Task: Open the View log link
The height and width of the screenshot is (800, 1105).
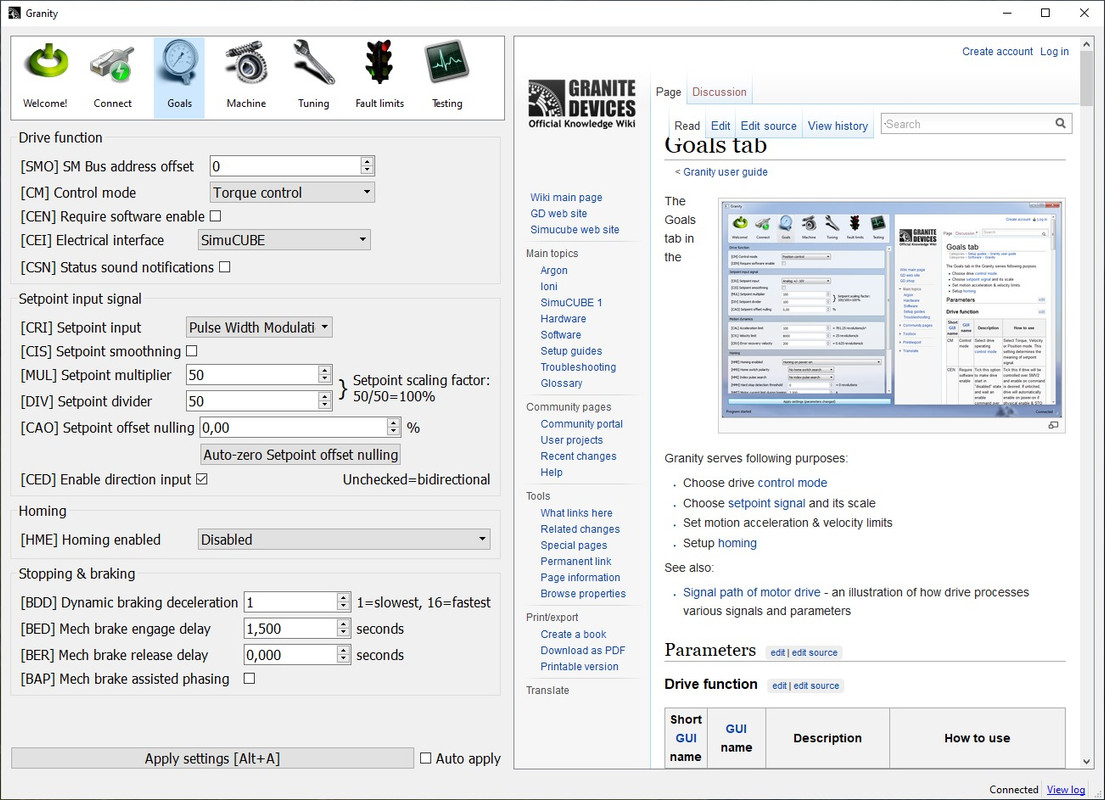Action: [1066, 789]
